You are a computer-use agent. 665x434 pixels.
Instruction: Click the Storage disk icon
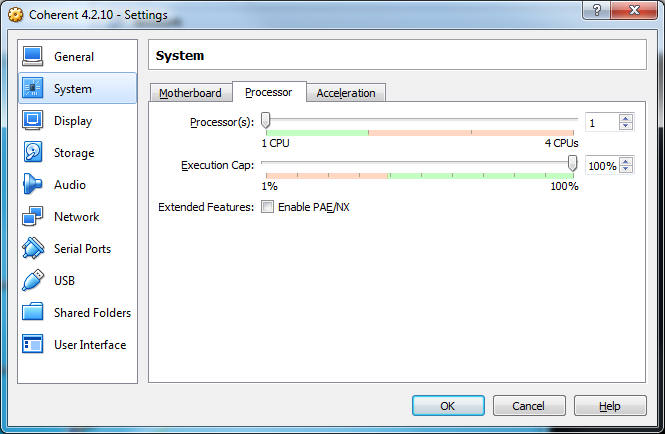[x=33, y=153]
